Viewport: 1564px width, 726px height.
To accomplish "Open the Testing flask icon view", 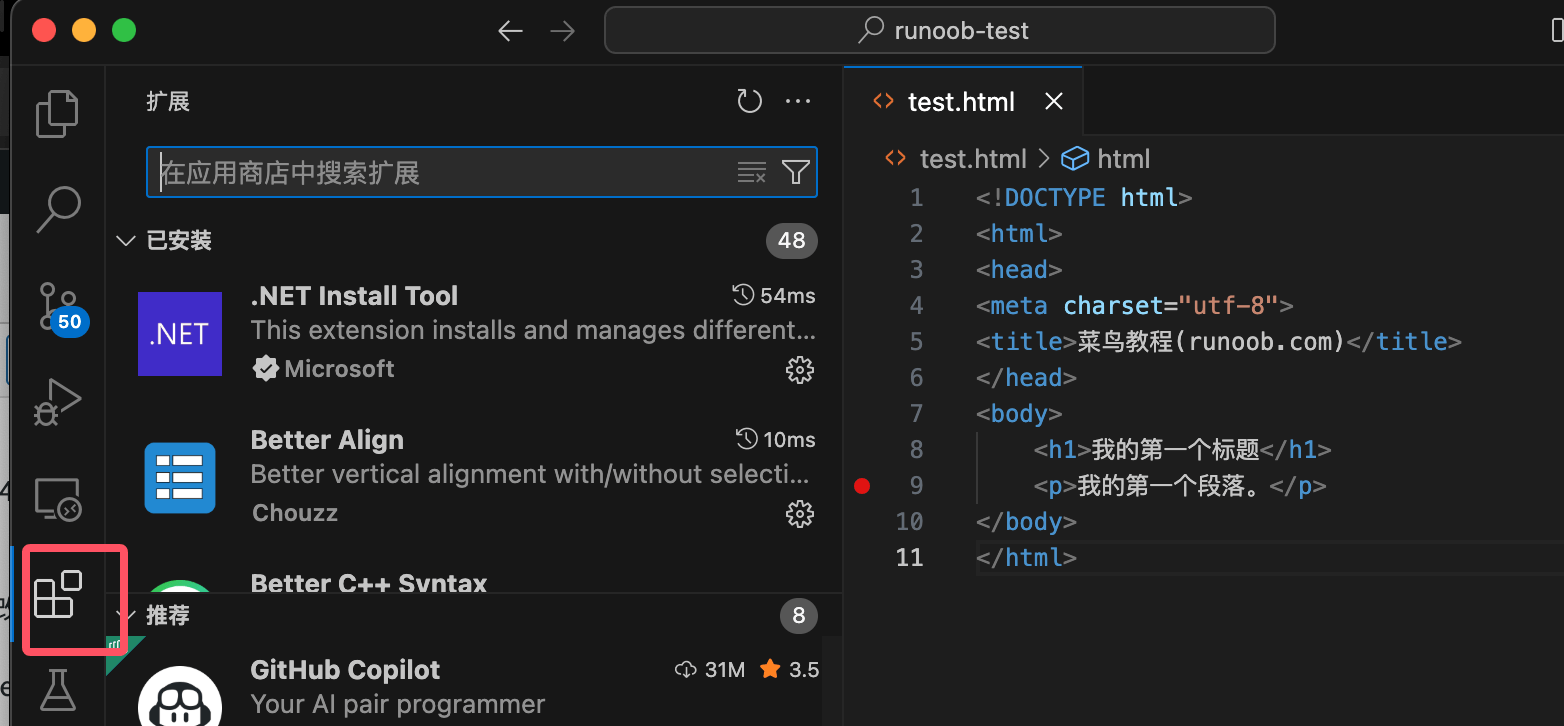I will click(57, 690).
